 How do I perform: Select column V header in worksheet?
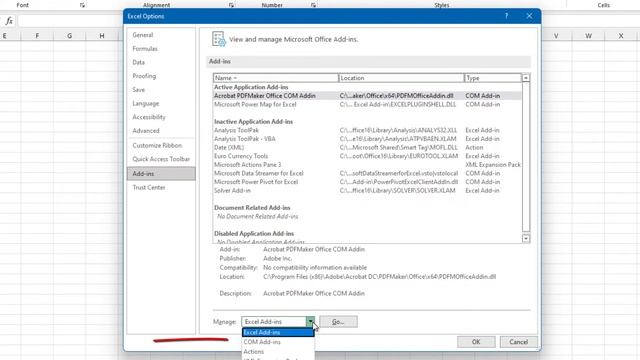coord(556,36)
